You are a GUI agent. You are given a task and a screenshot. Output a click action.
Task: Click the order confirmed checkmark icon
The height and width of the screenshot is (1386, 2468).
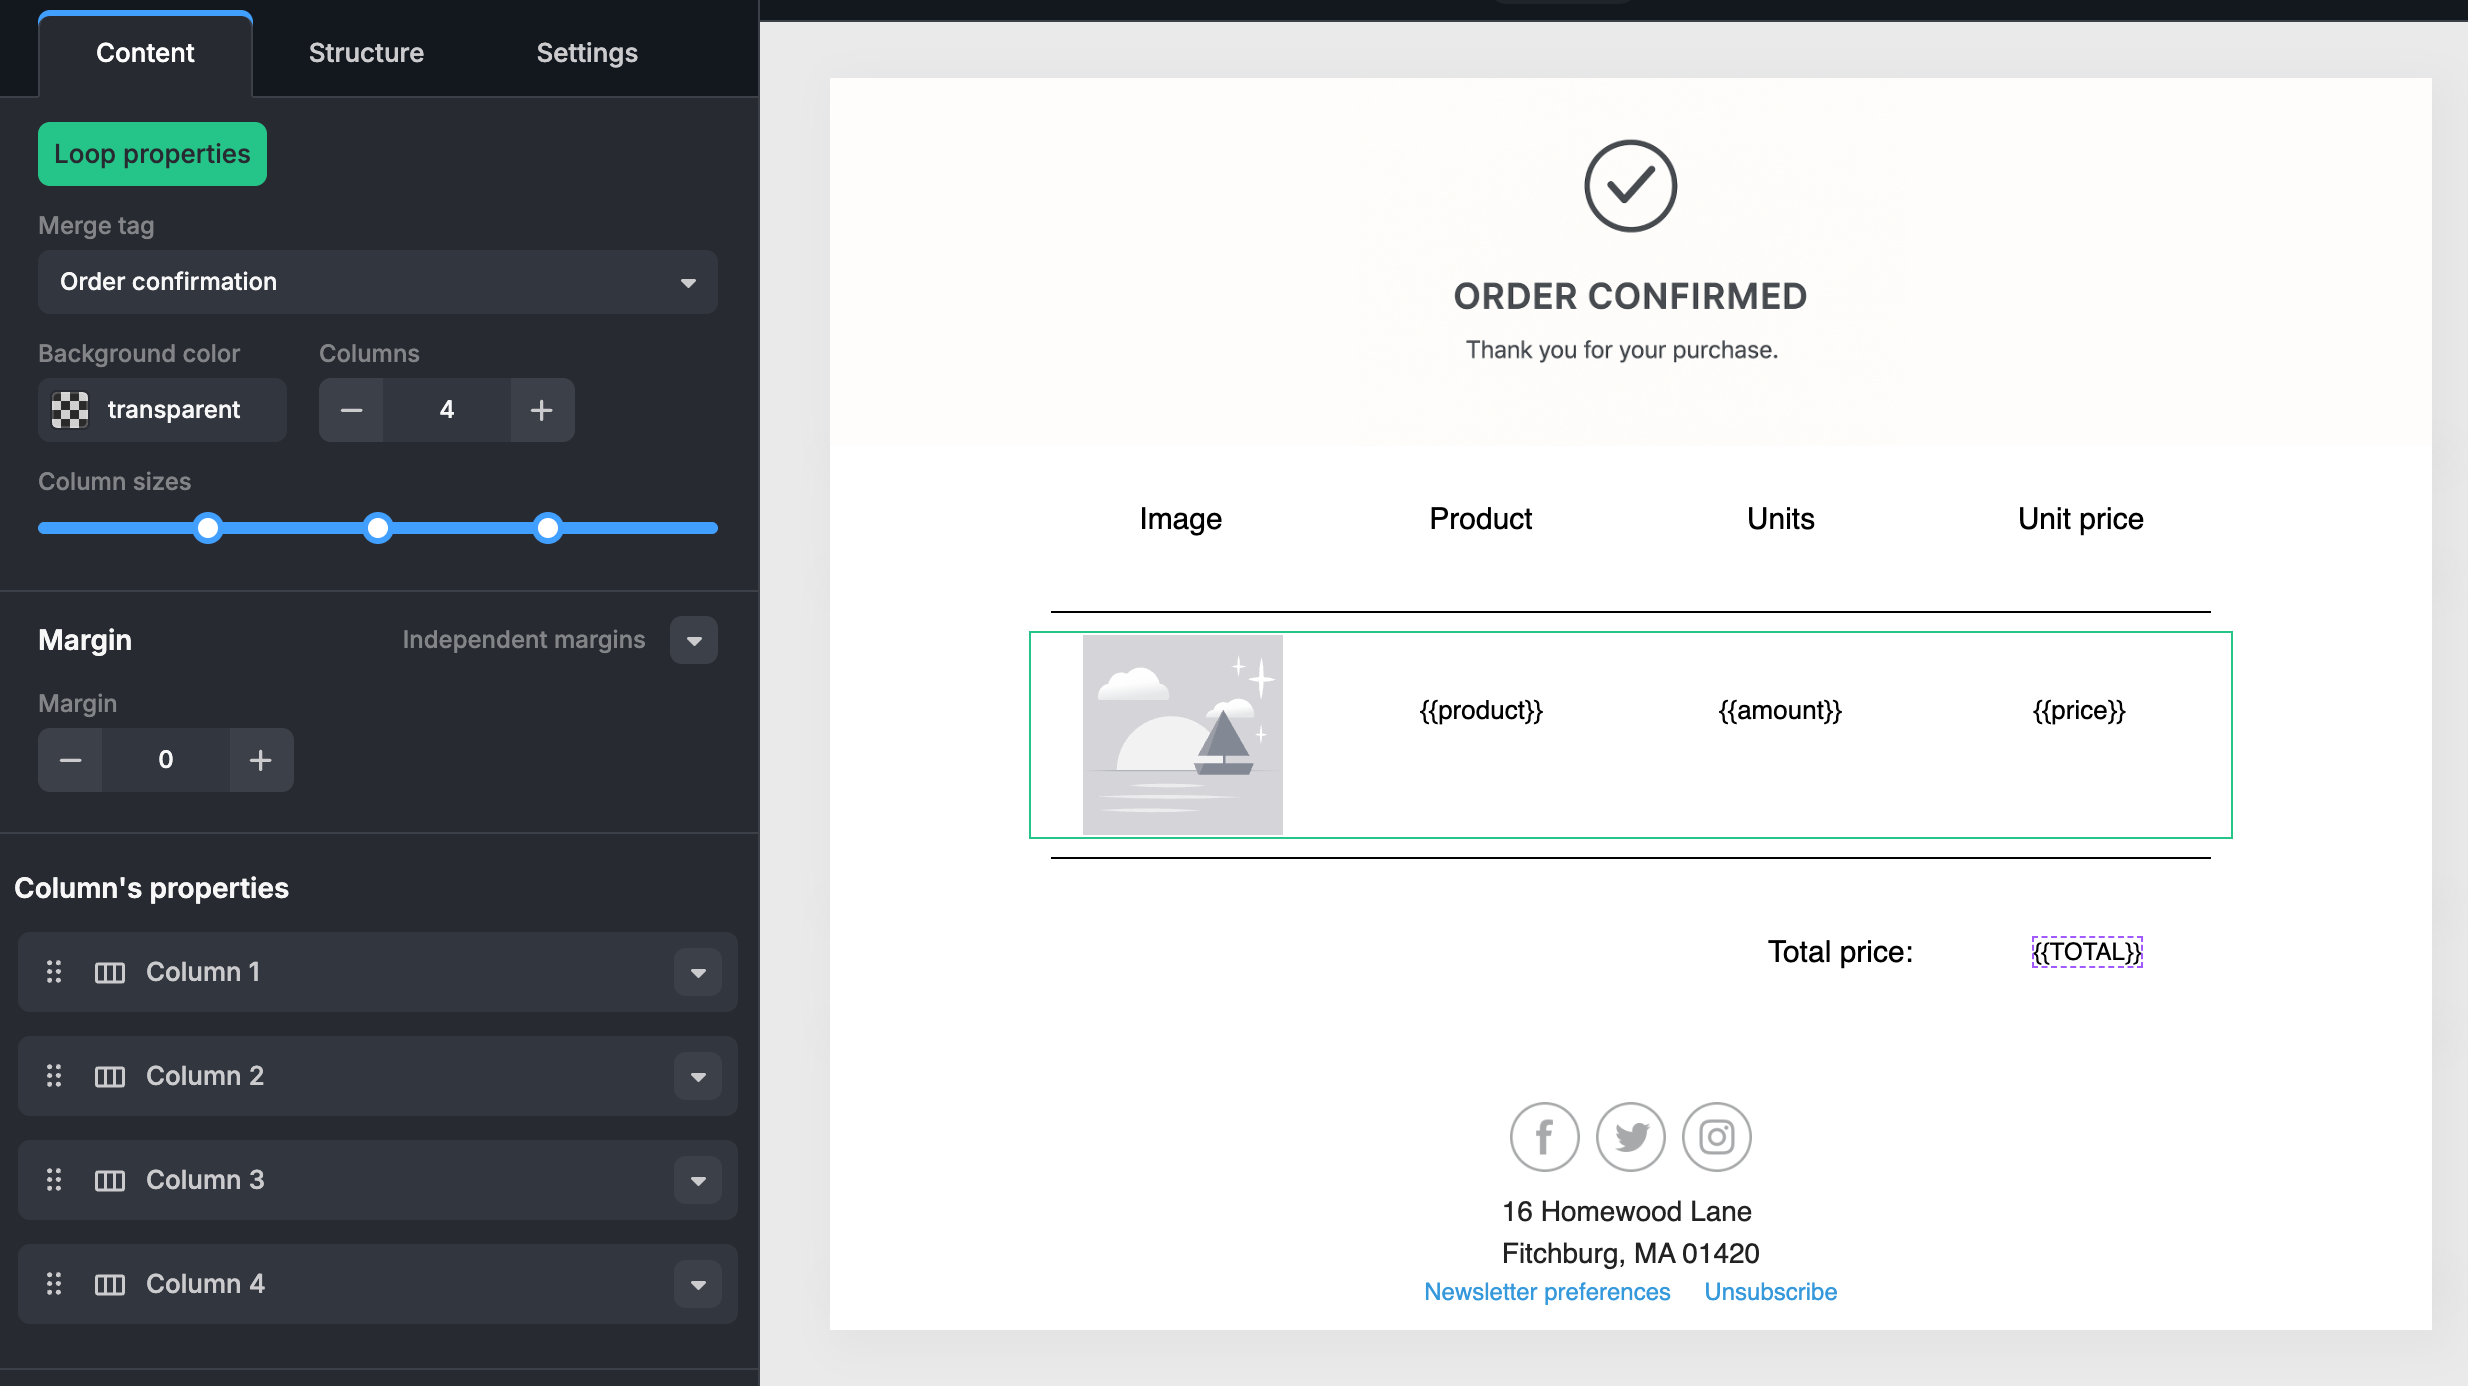[x=1630, y=186]
